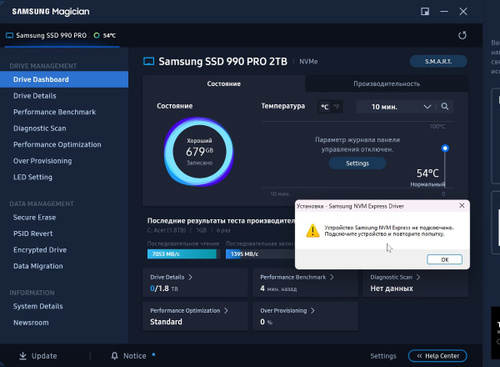Open the Help Center button
The width and height of the screenshot is (500, 367).
click(437, 356)
